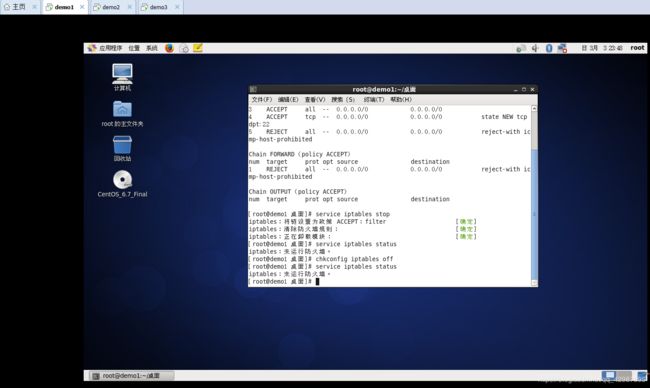Screen dimensions: 650x388
Task: Click the 'chkconfig iptables off' command line
Action: click(321, 259)
